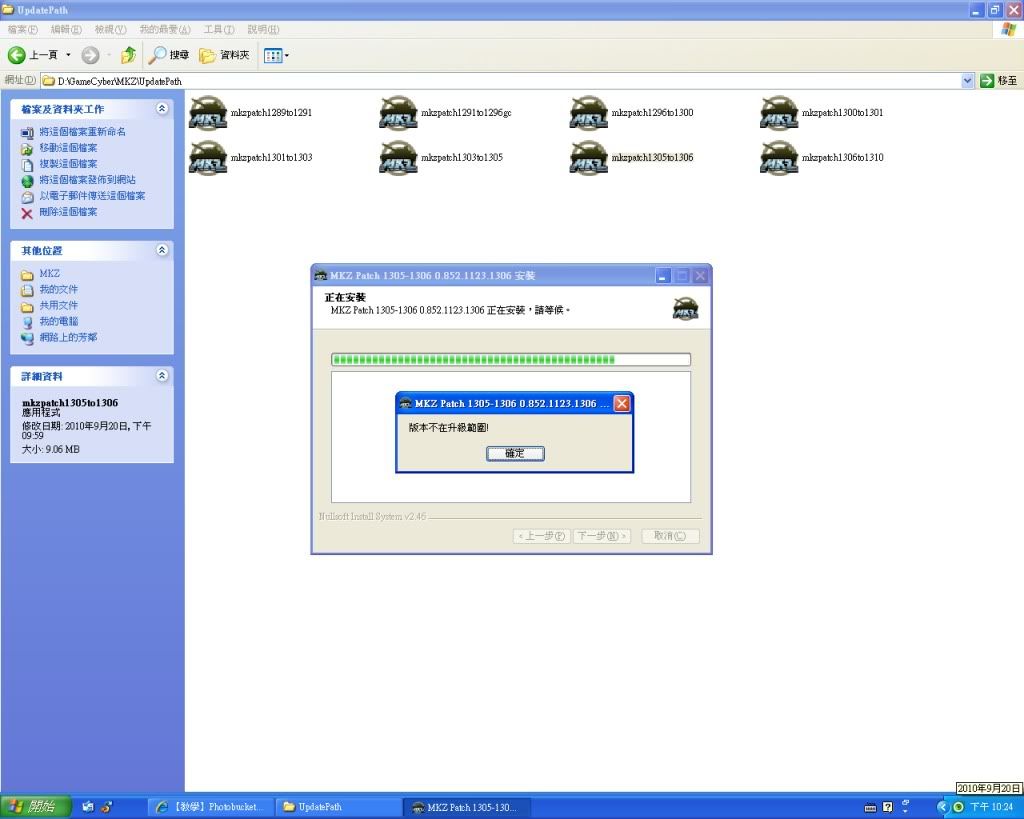This screenshot has height=819, width=1024.
Task: Open the 檔案(F) menu
Action: point(23,29)
